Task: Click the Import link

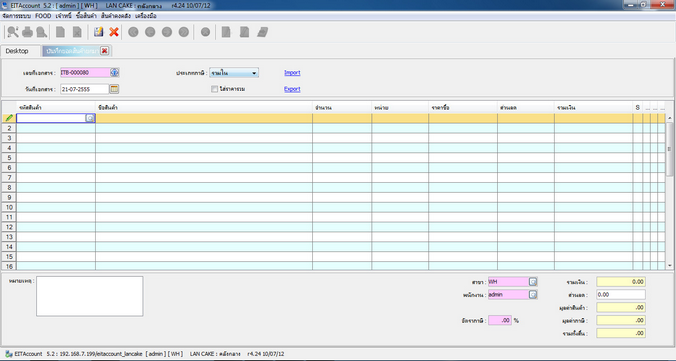Action: tap(292, 72)
